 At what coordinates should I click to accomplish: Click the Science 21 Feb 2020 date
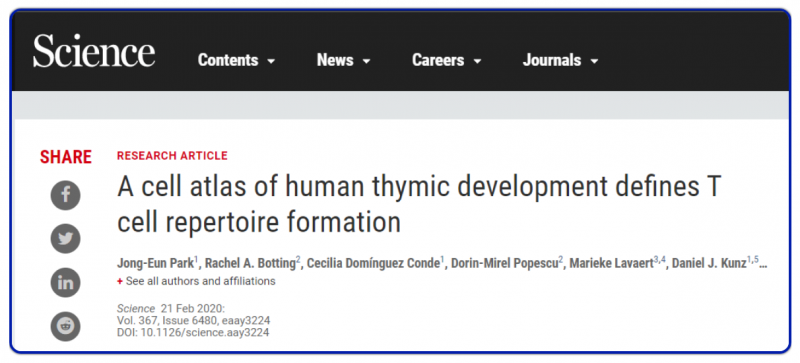171,308
